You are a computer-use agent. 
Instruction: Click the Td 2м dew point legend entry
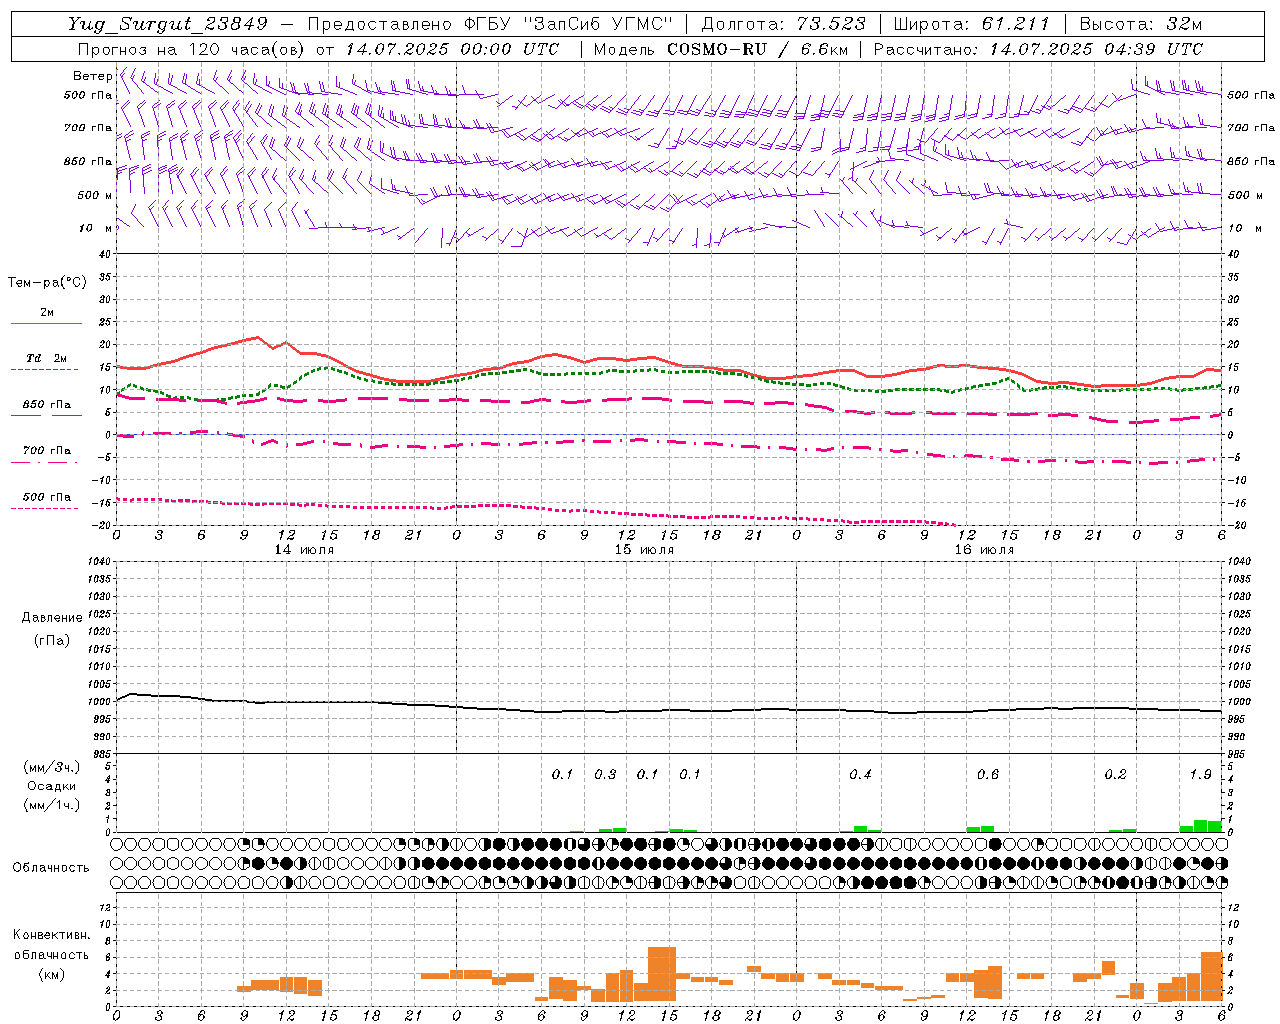tap(47, 358)
